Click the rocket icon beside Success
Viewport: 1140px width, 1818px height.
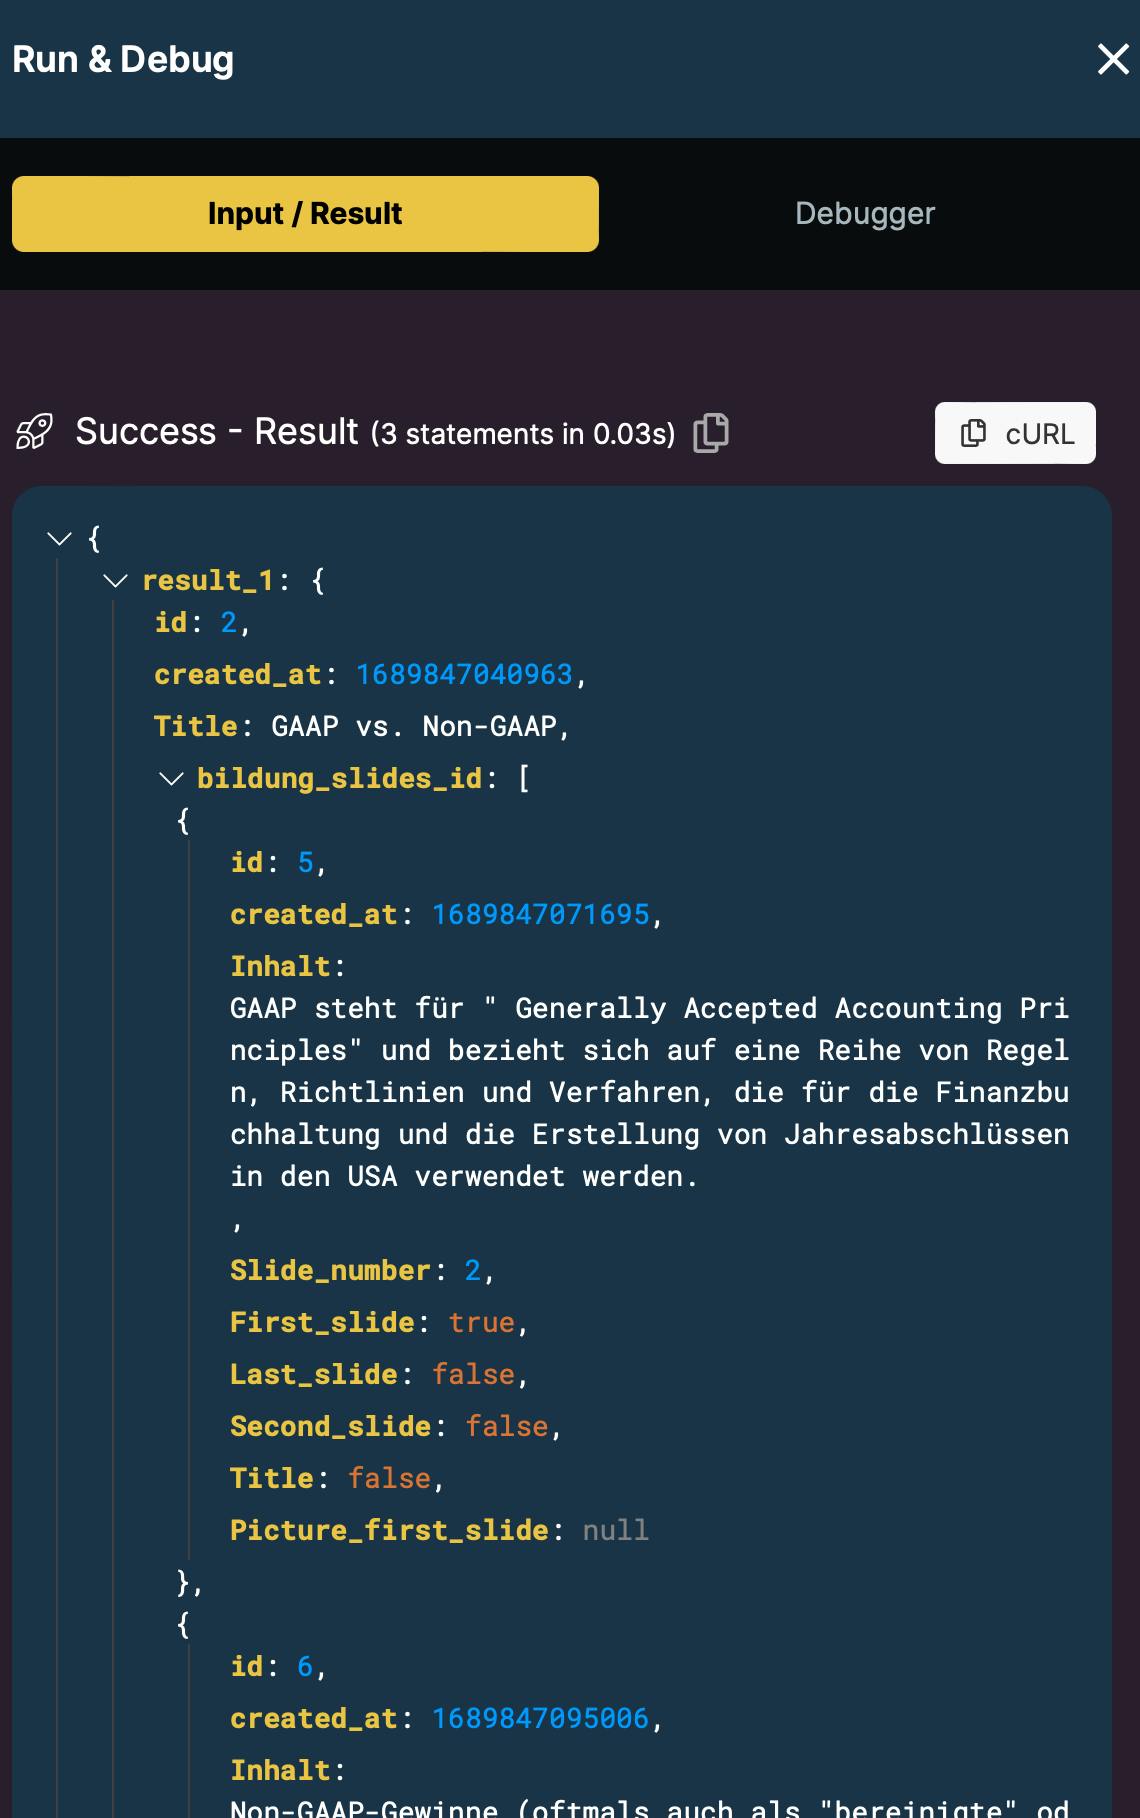(x=34, y=432)
